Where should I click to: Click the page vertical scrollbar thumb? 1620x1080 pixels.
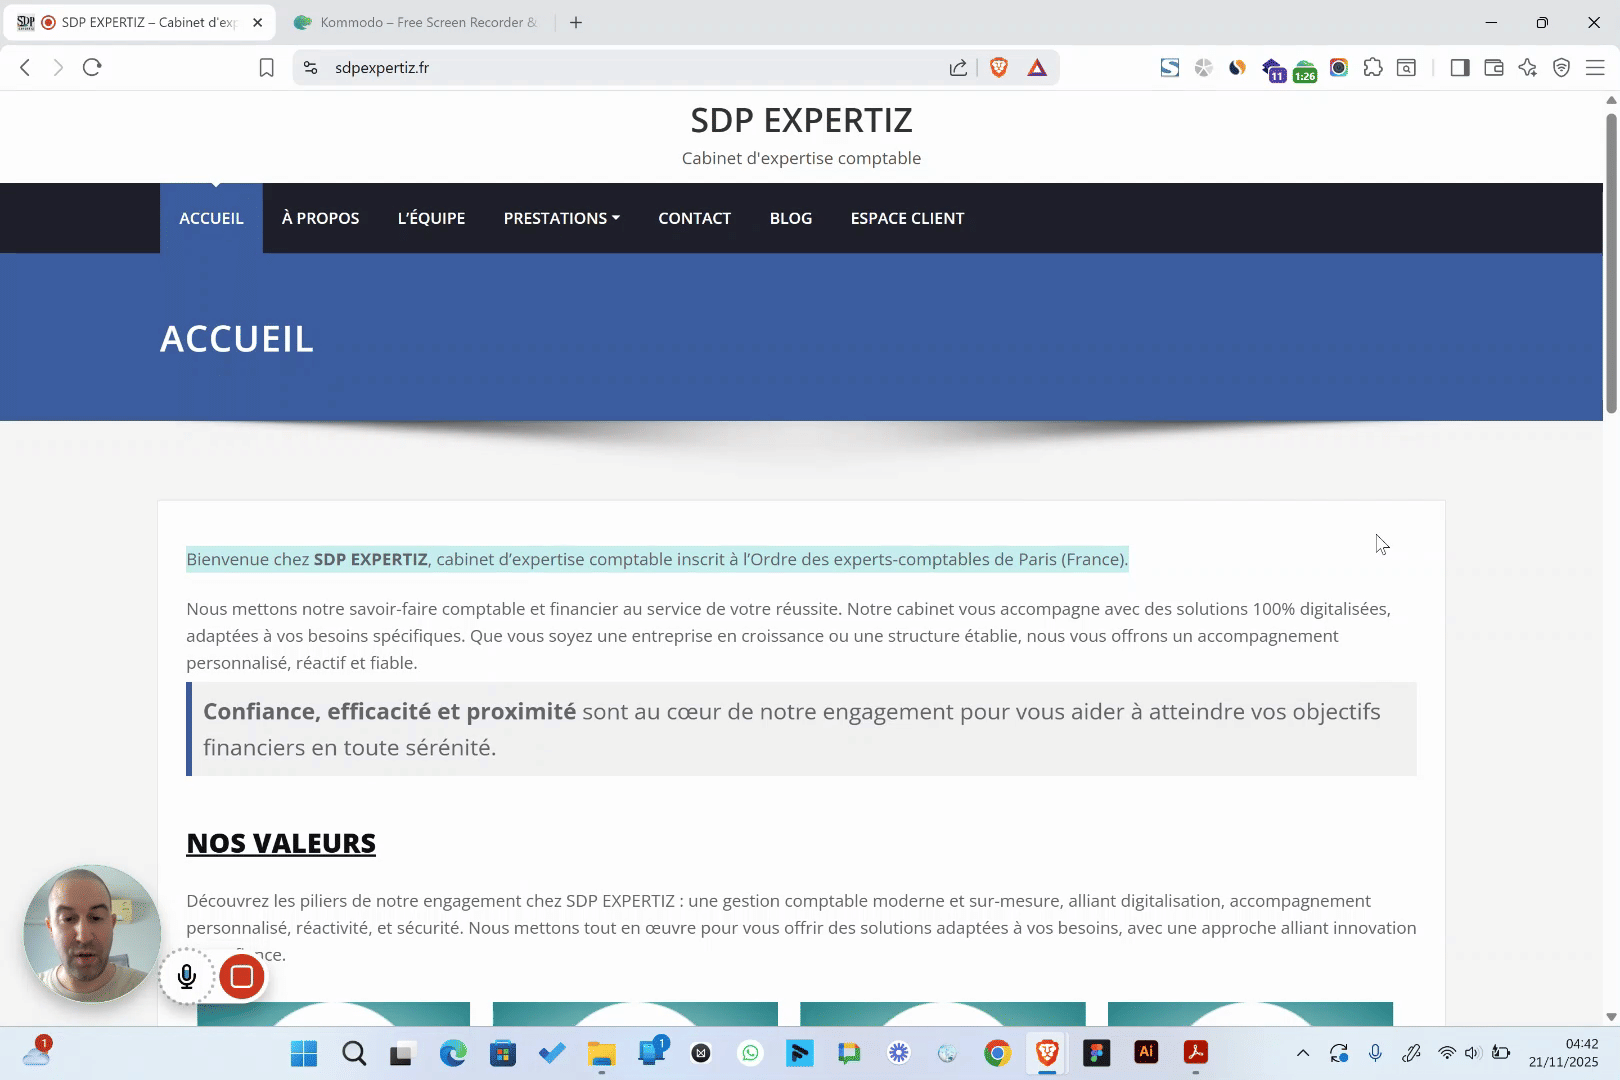pyautogui.click(x=1611, y=260)
